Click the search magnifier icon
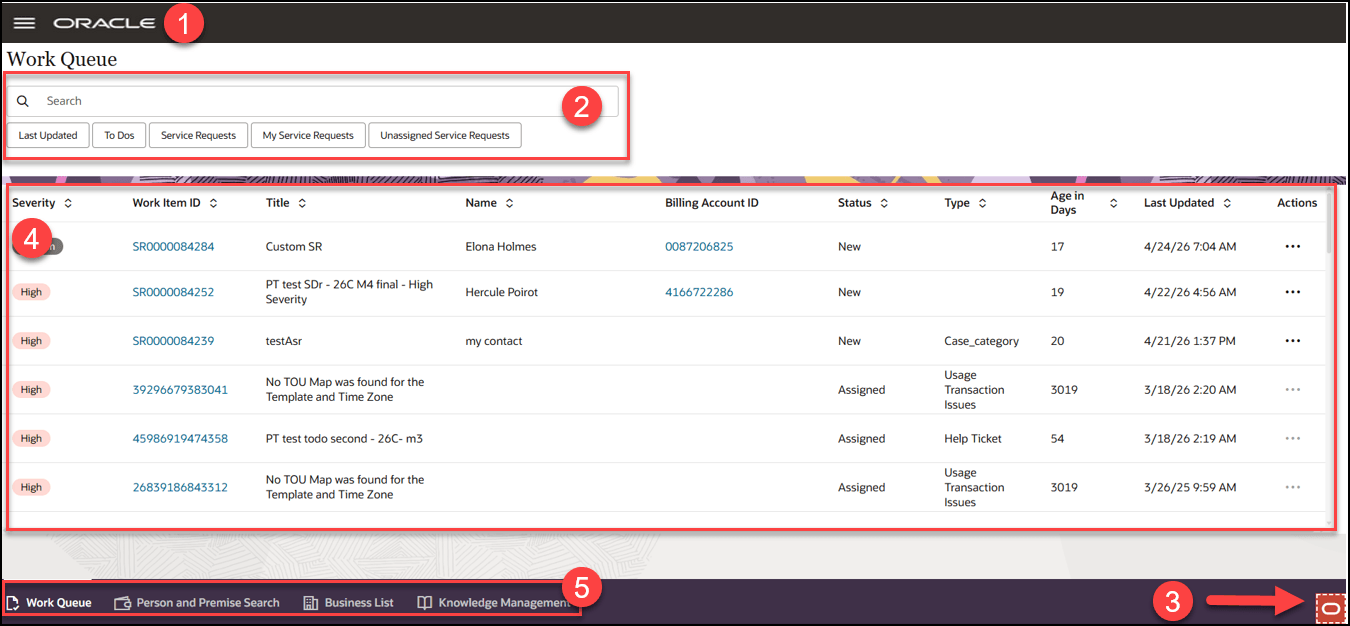Screen dimensions: 1350x626 pos(23,101)
